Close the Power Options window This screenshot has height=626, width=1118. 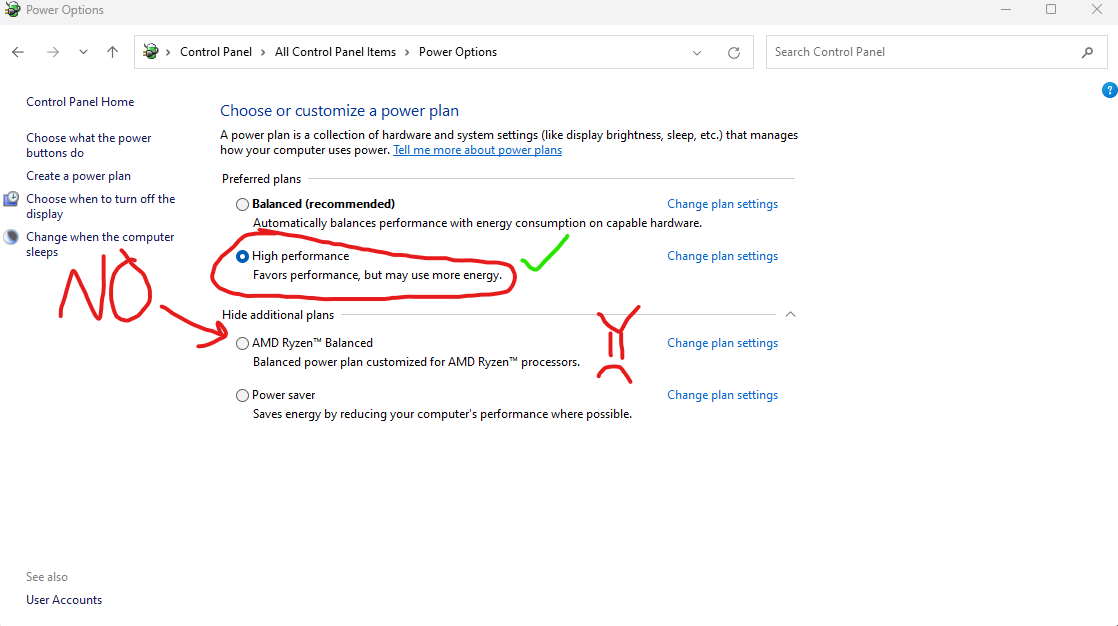pos(1097,9)
